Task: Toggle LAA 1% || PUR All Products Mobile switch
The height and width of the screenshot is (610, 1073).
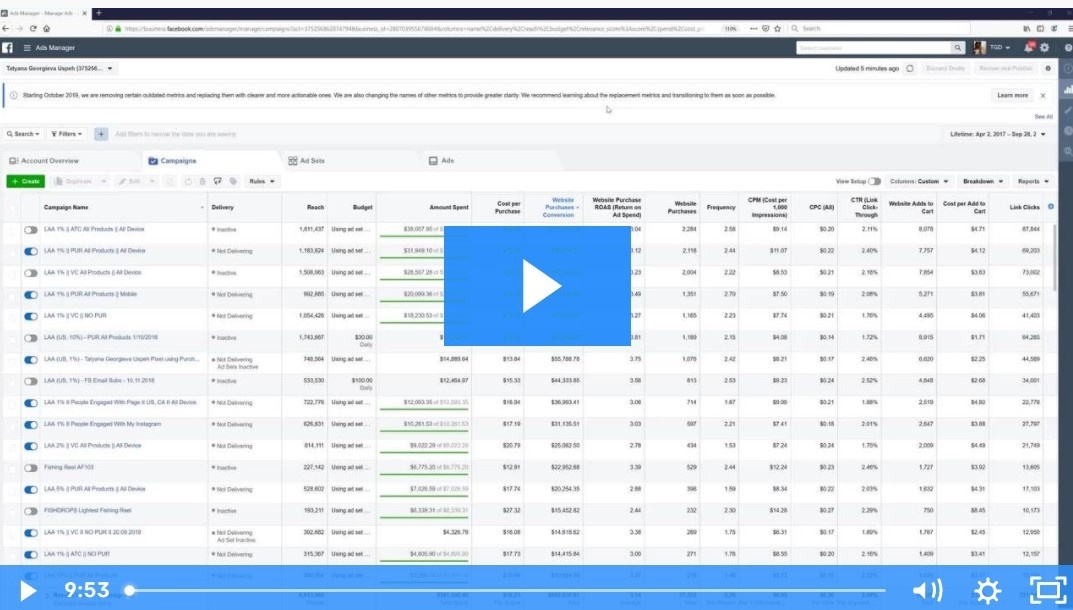Action: (31, 295)
